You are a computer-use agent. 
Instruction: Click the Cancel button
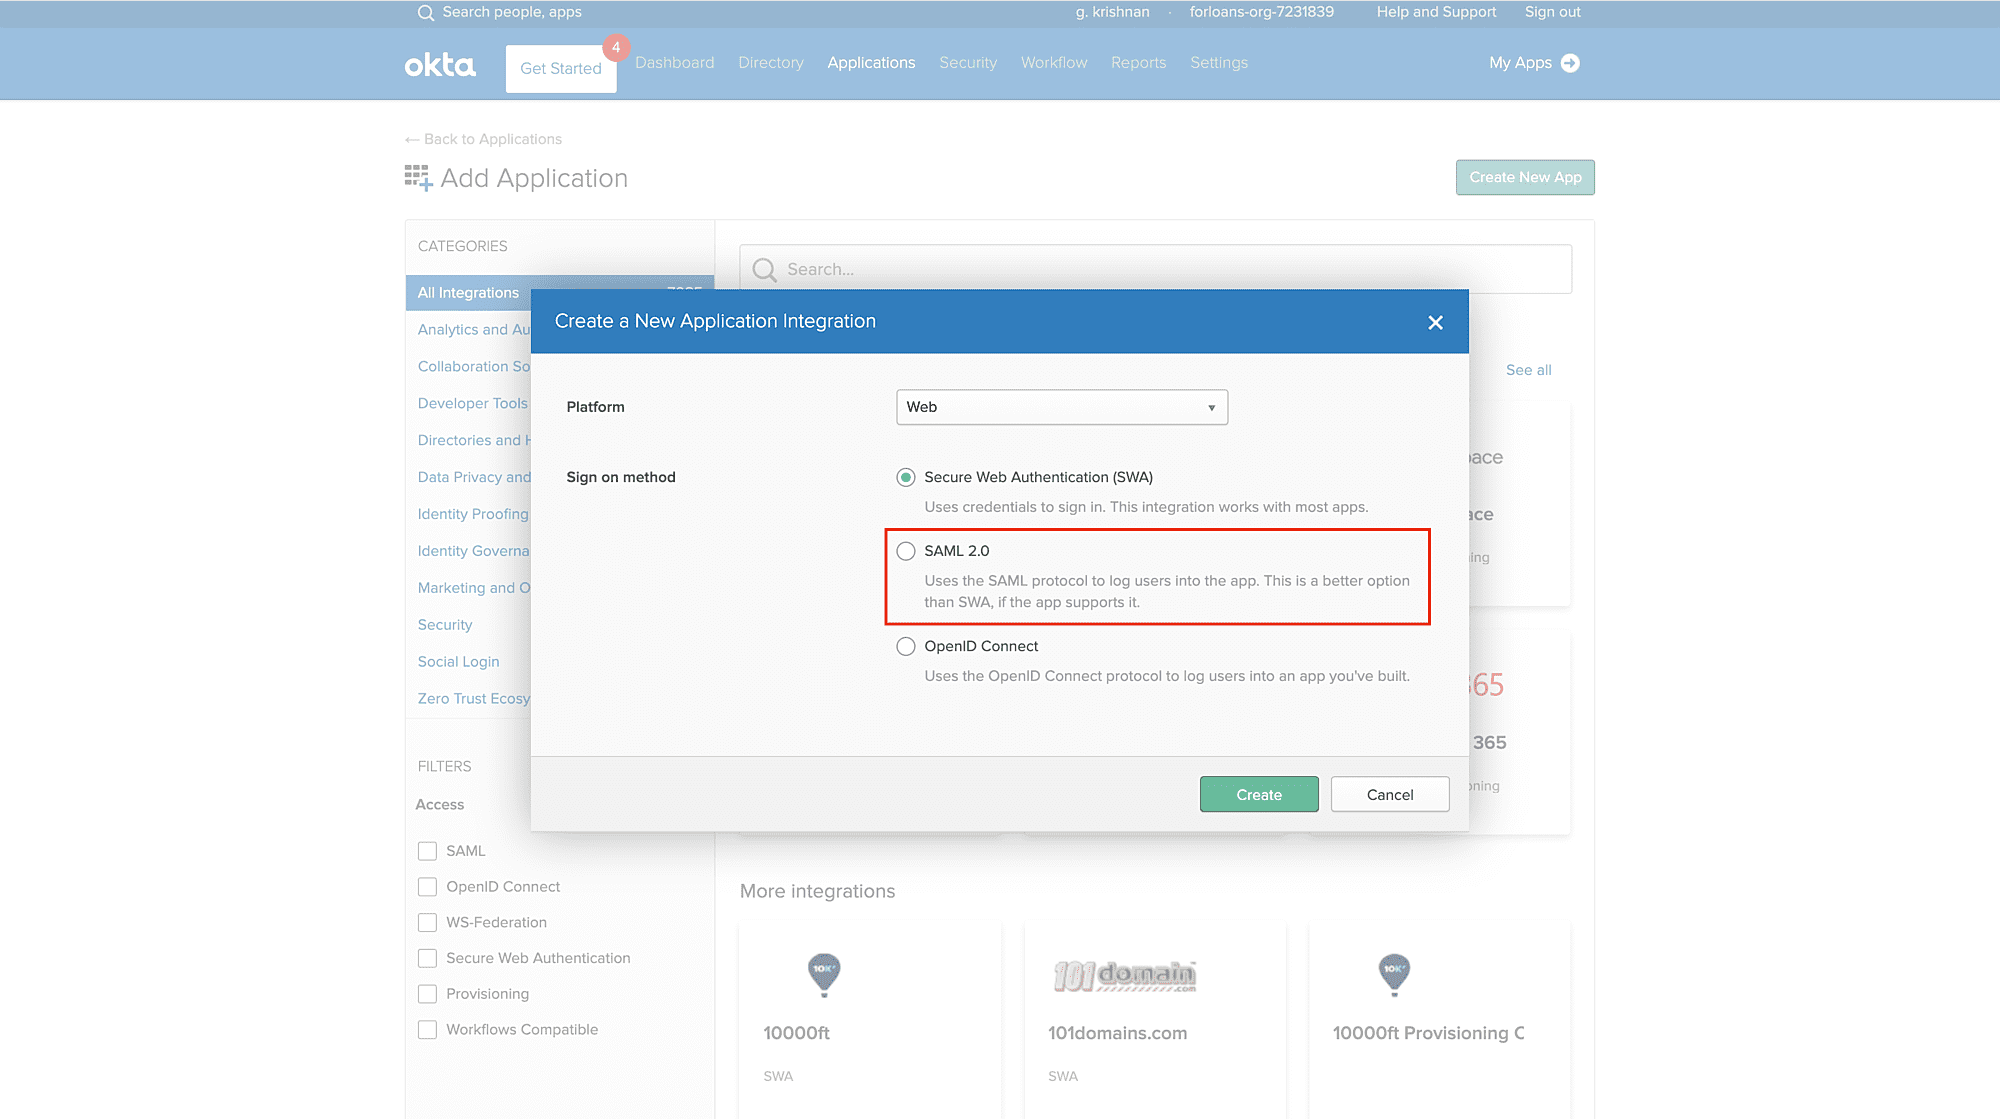click(x=1389, y=794)
